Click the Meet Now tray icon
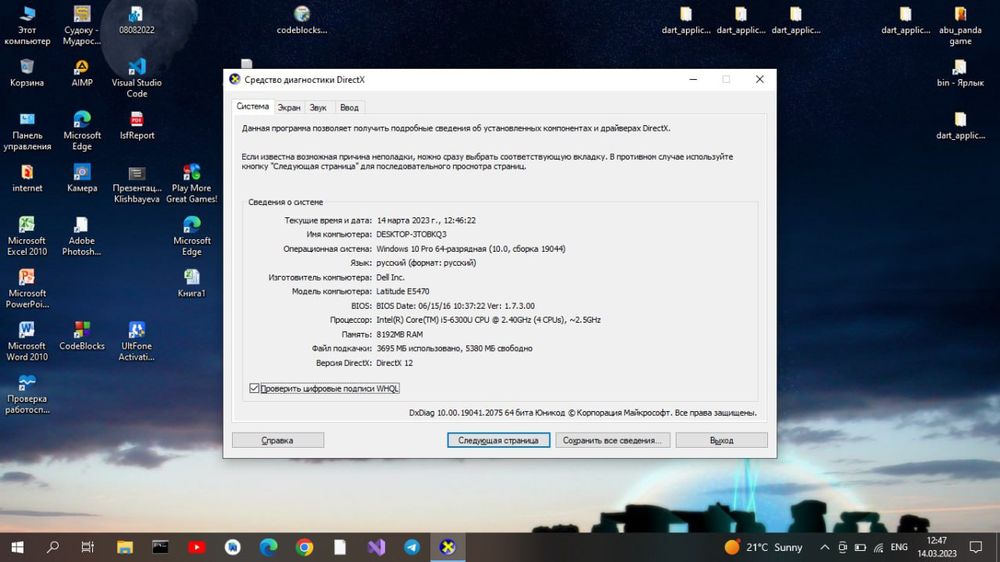Viewport: 1000px width, 562px height. [842, 547]
